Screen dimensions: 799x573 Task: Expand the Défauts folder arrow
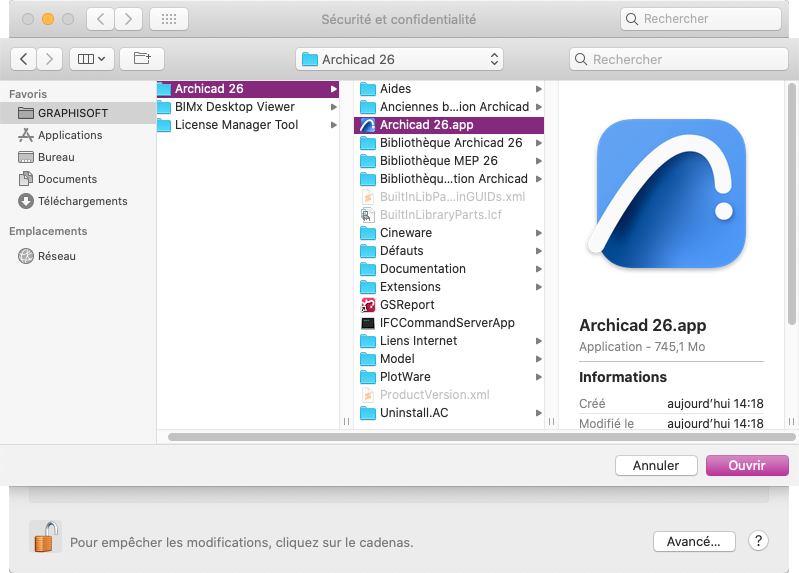[539, 251]
